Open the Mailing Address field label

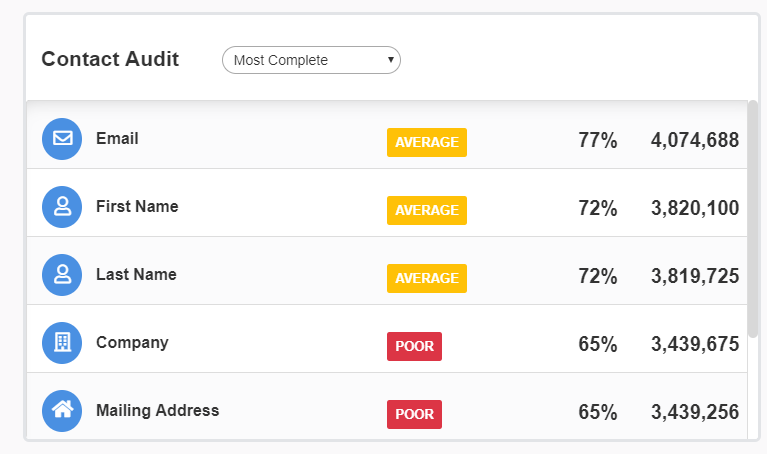(x=157, y=410)
